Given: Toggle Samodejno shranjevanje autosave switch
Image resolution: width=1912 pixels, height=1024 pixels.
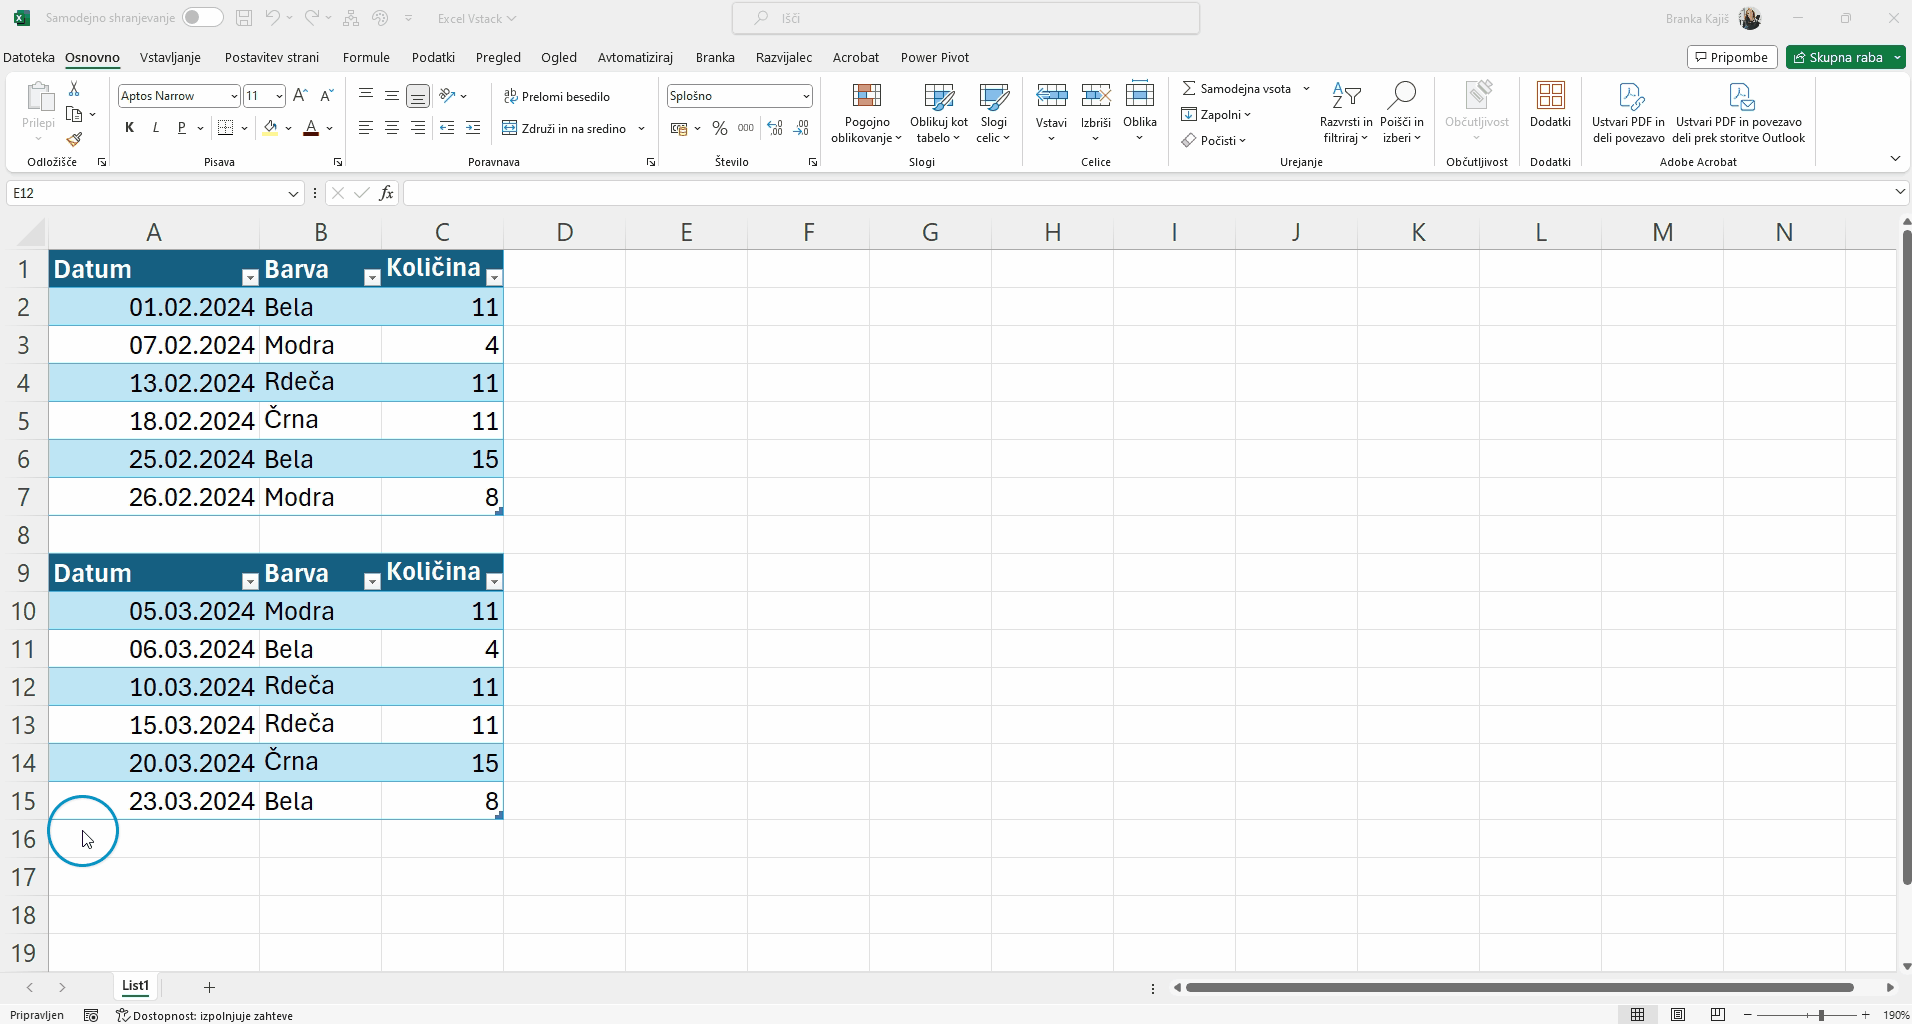Looking at the screenshot, I should (x=202, y=18).
